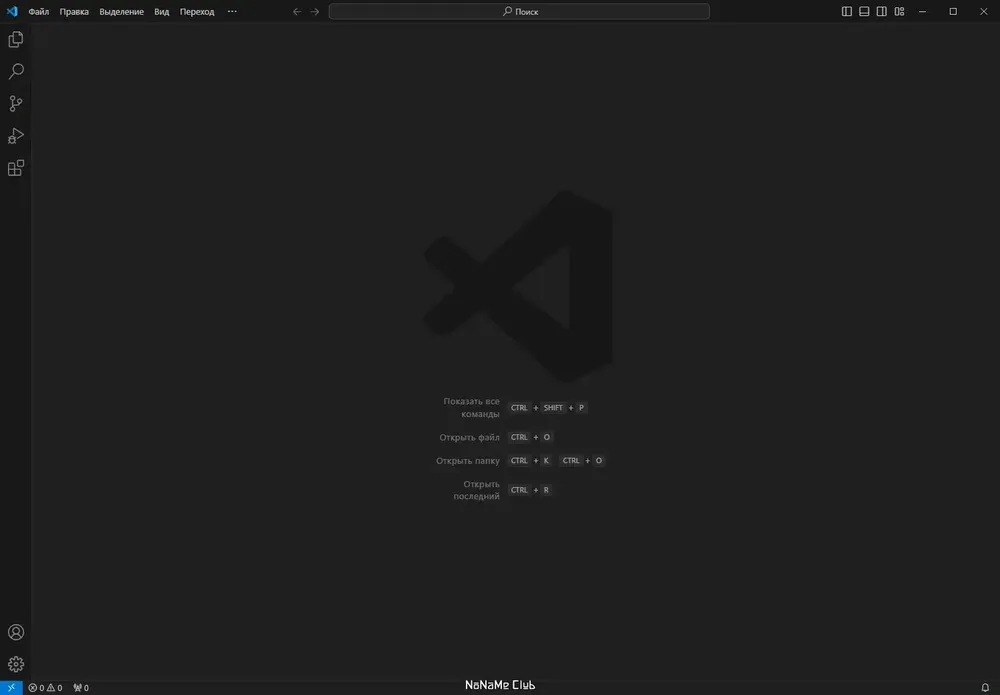Open the Переход menu
Screen dimensions: 1000x695
click(x=197, y=11)
